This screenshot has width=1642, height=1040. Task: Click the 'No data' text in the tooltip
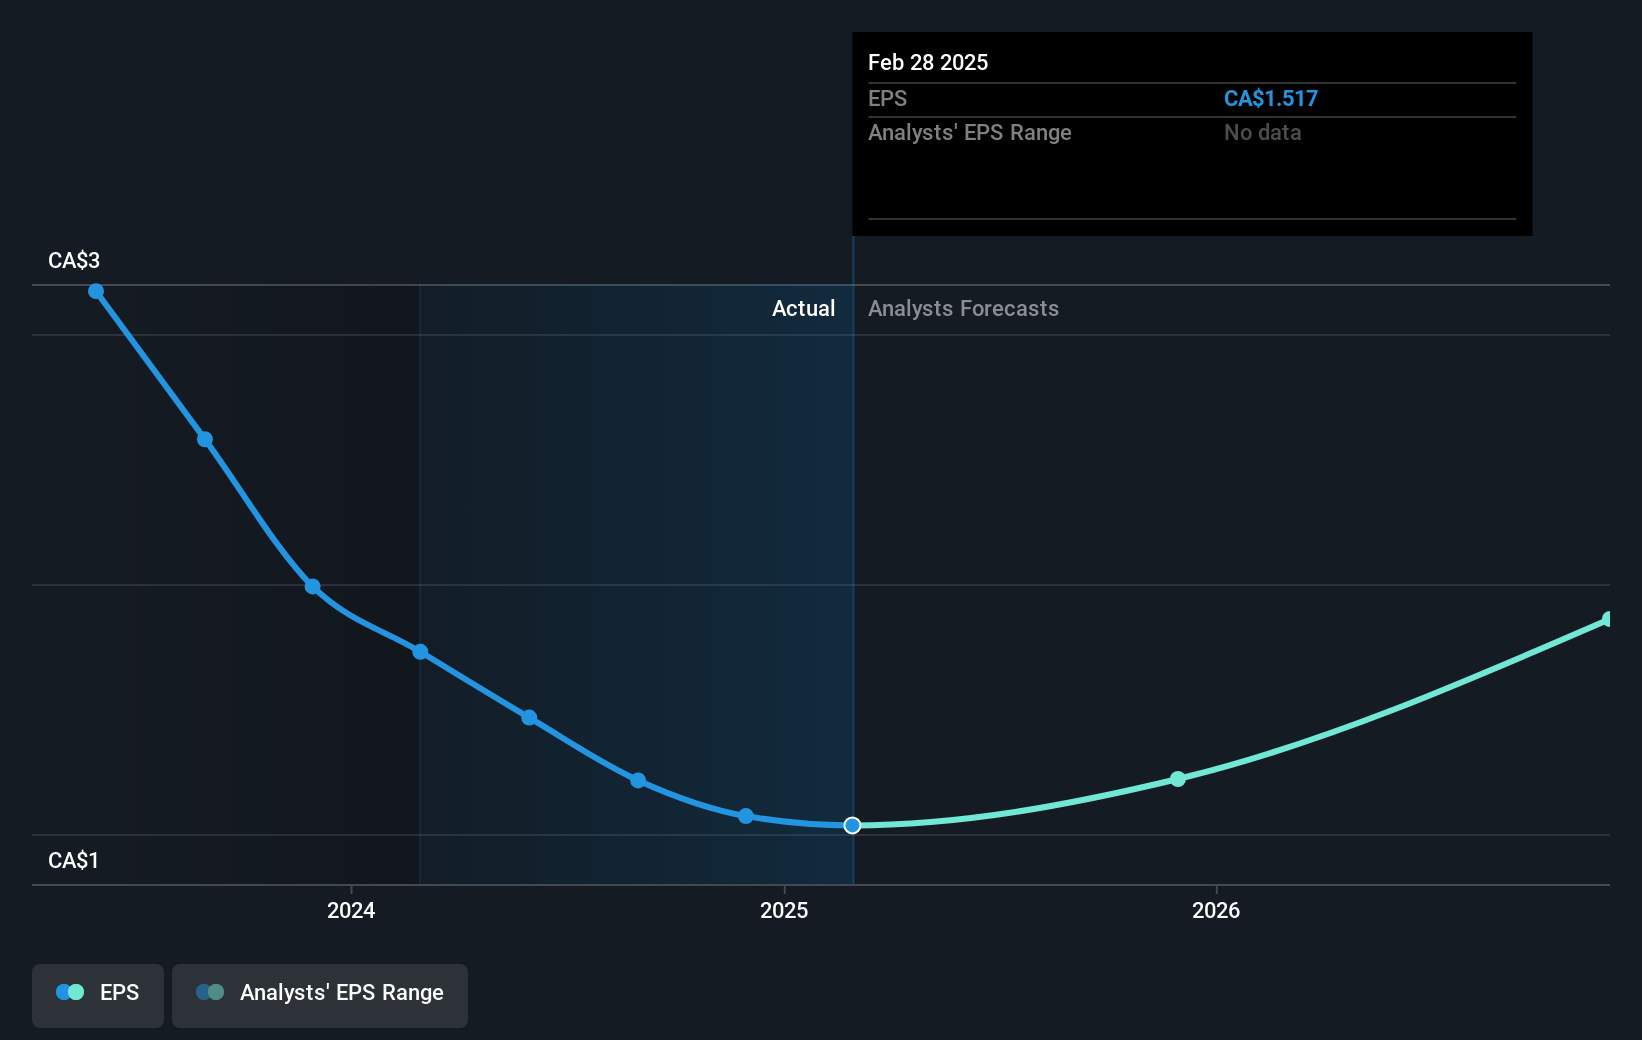1262,132
